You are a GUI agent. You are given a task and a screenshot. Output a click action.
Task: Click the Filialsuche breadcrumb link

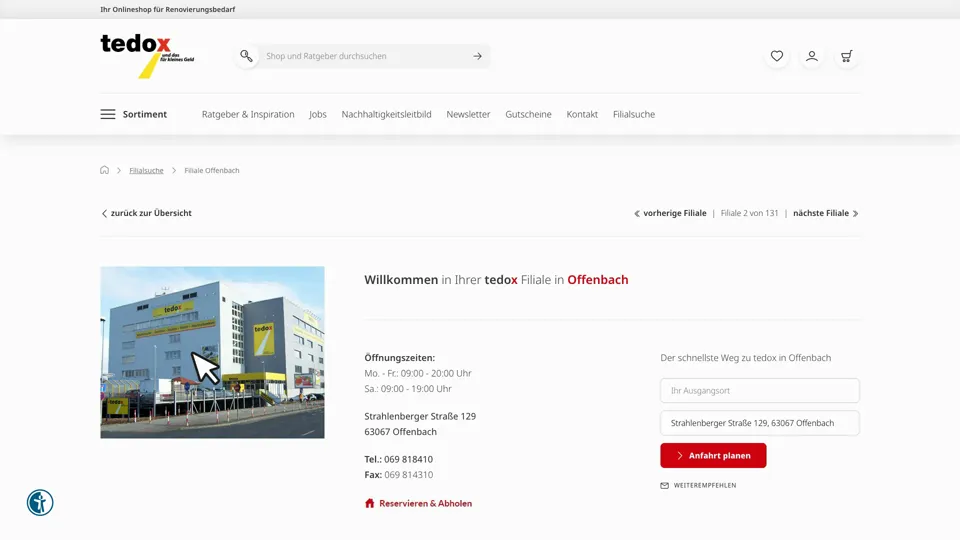pyautogui.click(x=146, y=170)
